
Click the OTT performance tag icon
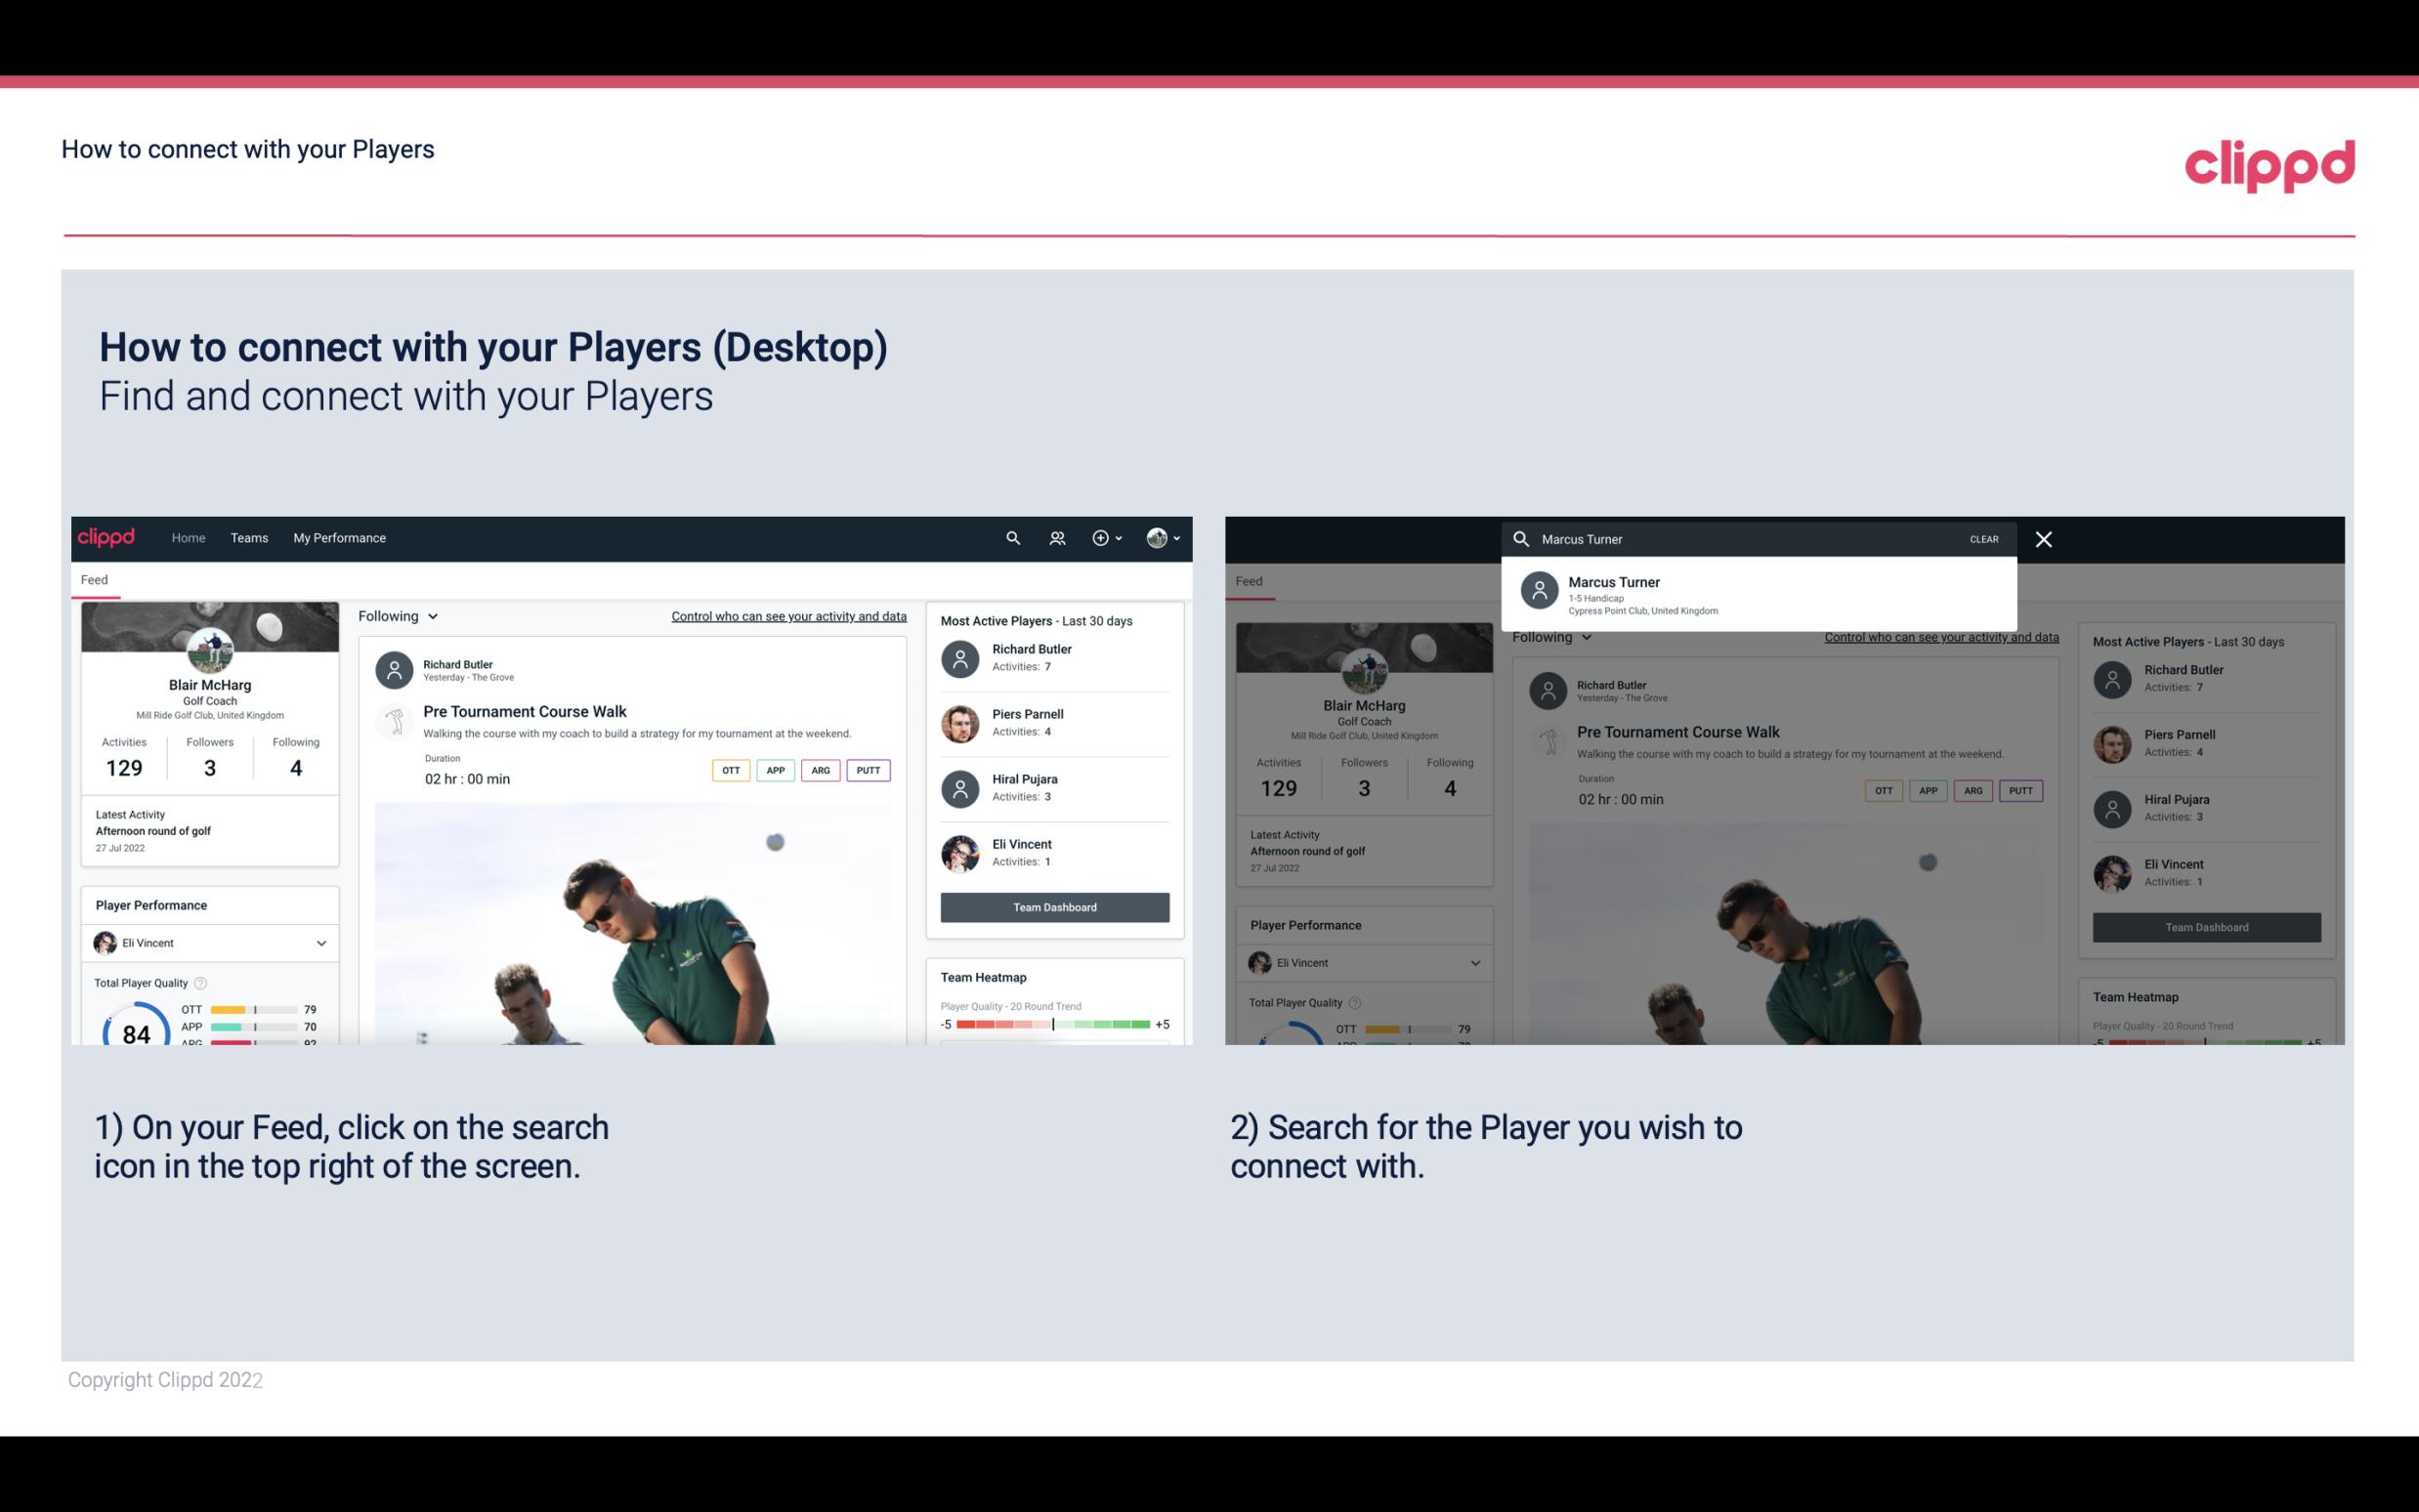(730, 770)
